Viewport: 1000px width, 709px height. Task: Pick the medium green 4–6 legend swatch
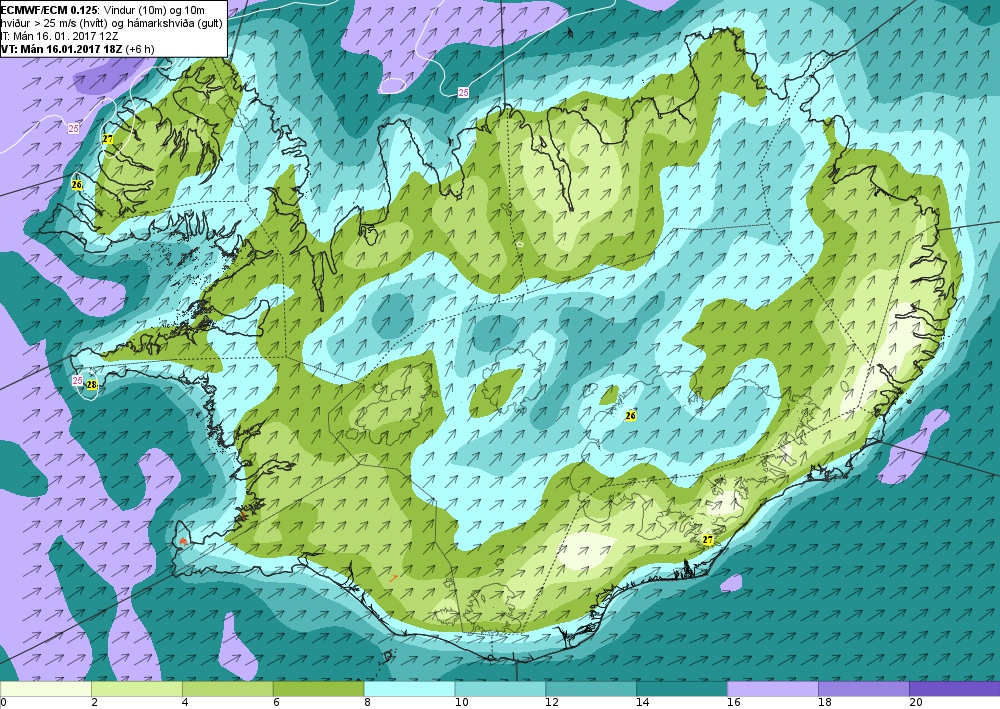pyautogui.click(x=228, y=689)
